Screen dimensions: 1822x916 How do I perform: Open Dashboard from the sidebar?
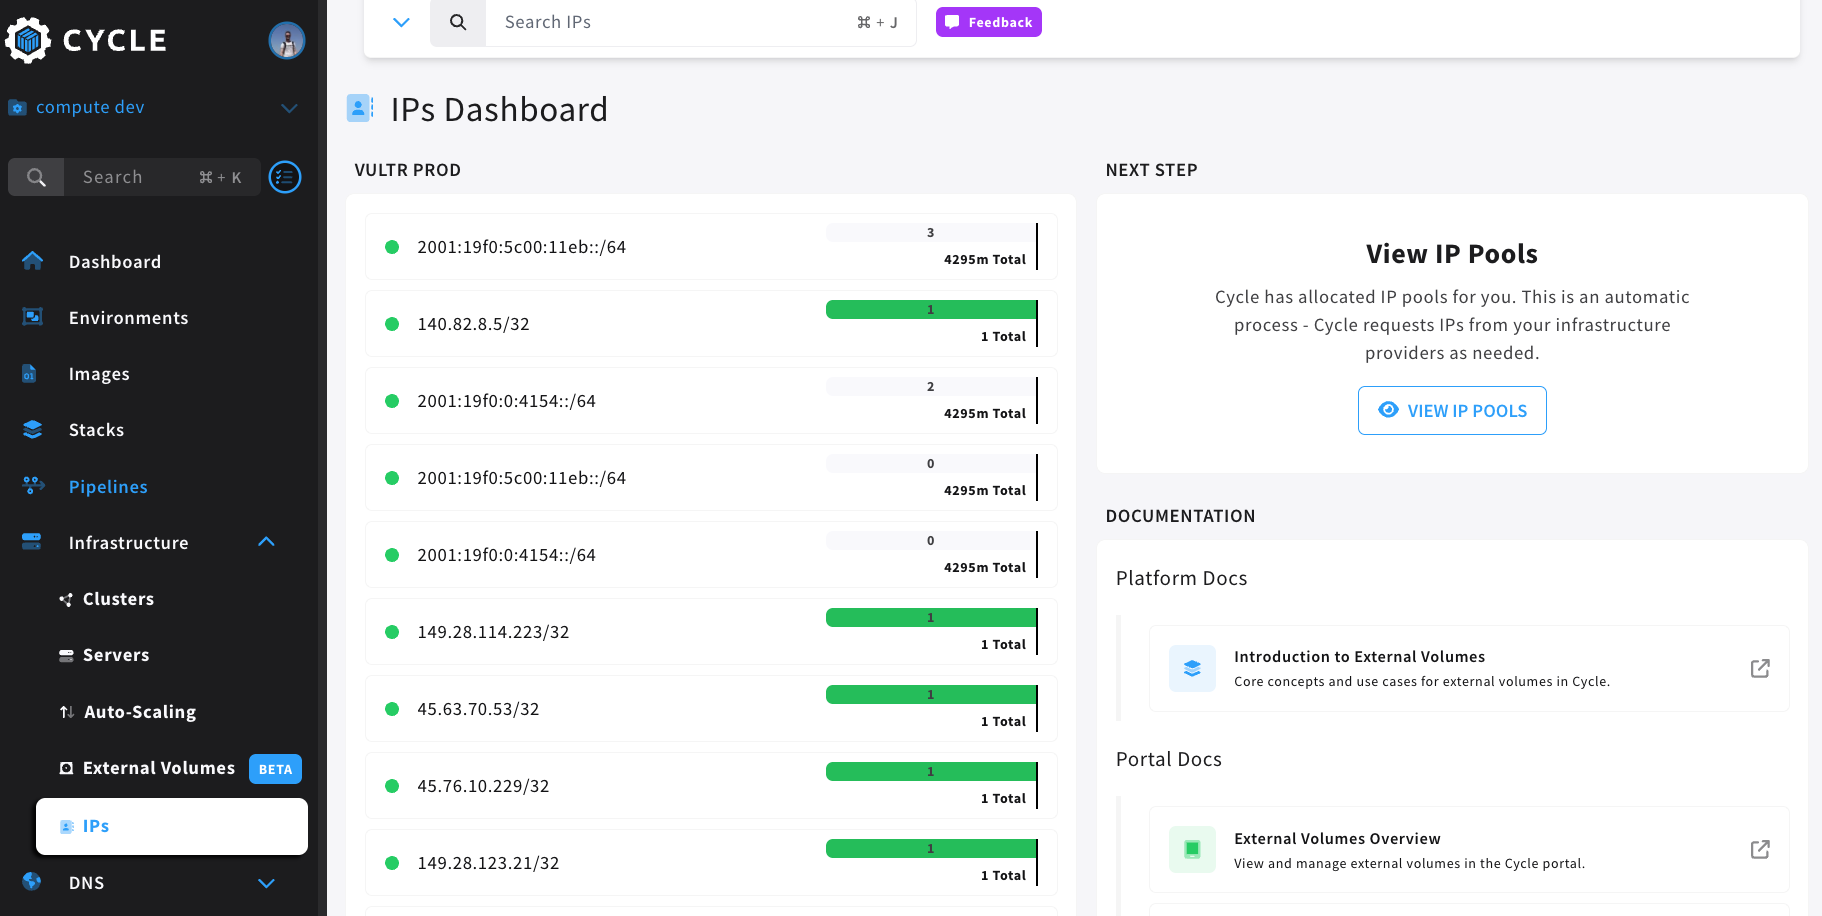[x=114, y=261]
